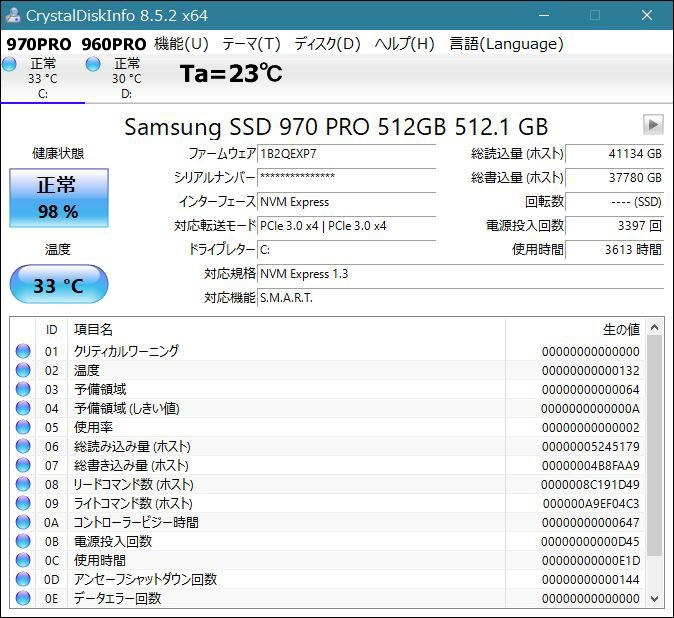Image resolution: width=674 pixels, height=618 pixels.
Task: Select the D: drive tab
Action: pyautogui.click(x=126, y=79)
